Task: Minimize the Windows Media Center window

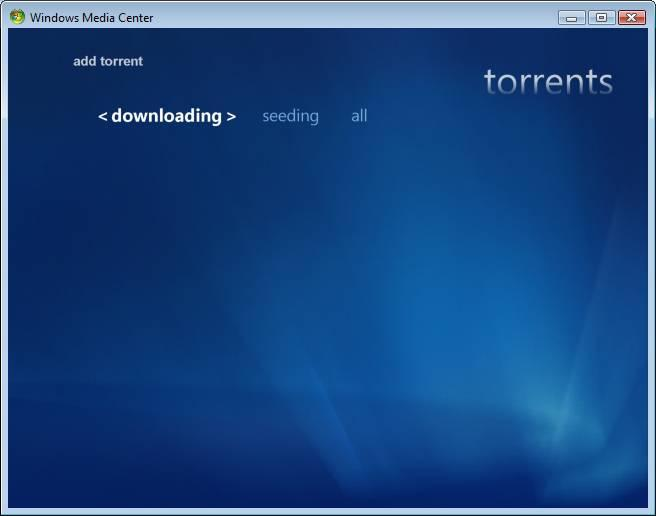Action: [x=571, y=18]
